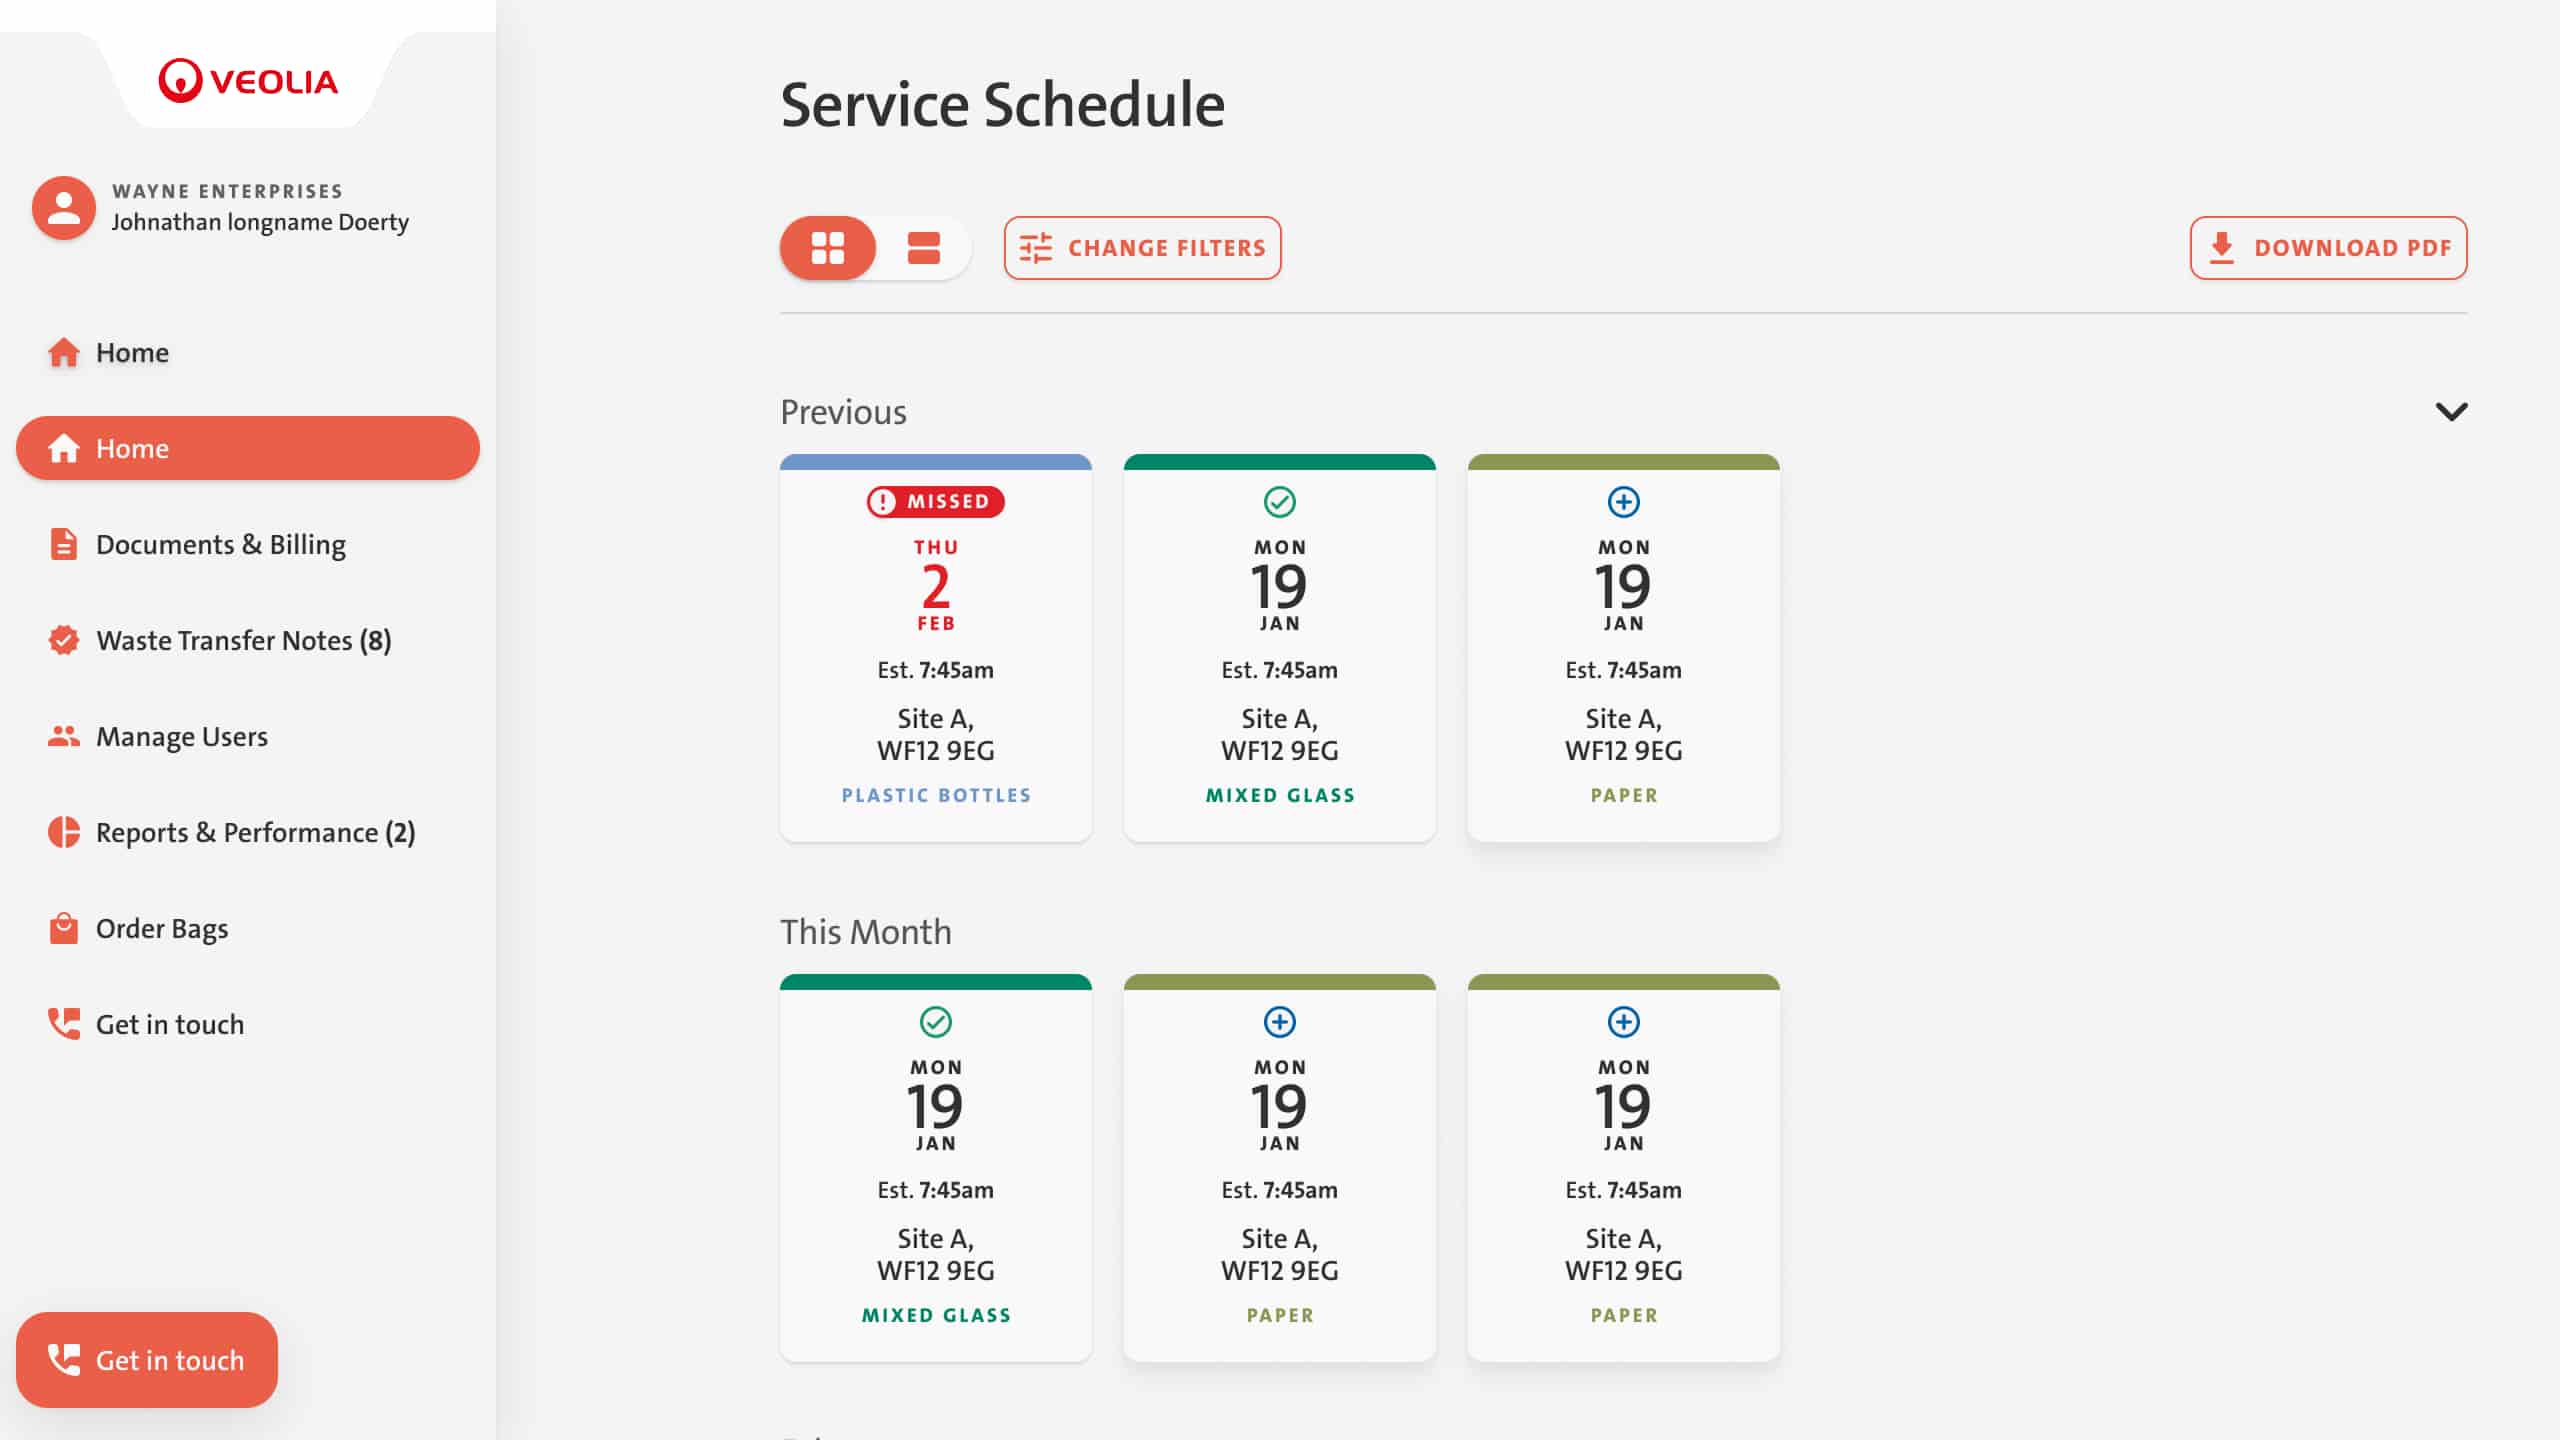Download the schedule as PDF

(2328, 248)
